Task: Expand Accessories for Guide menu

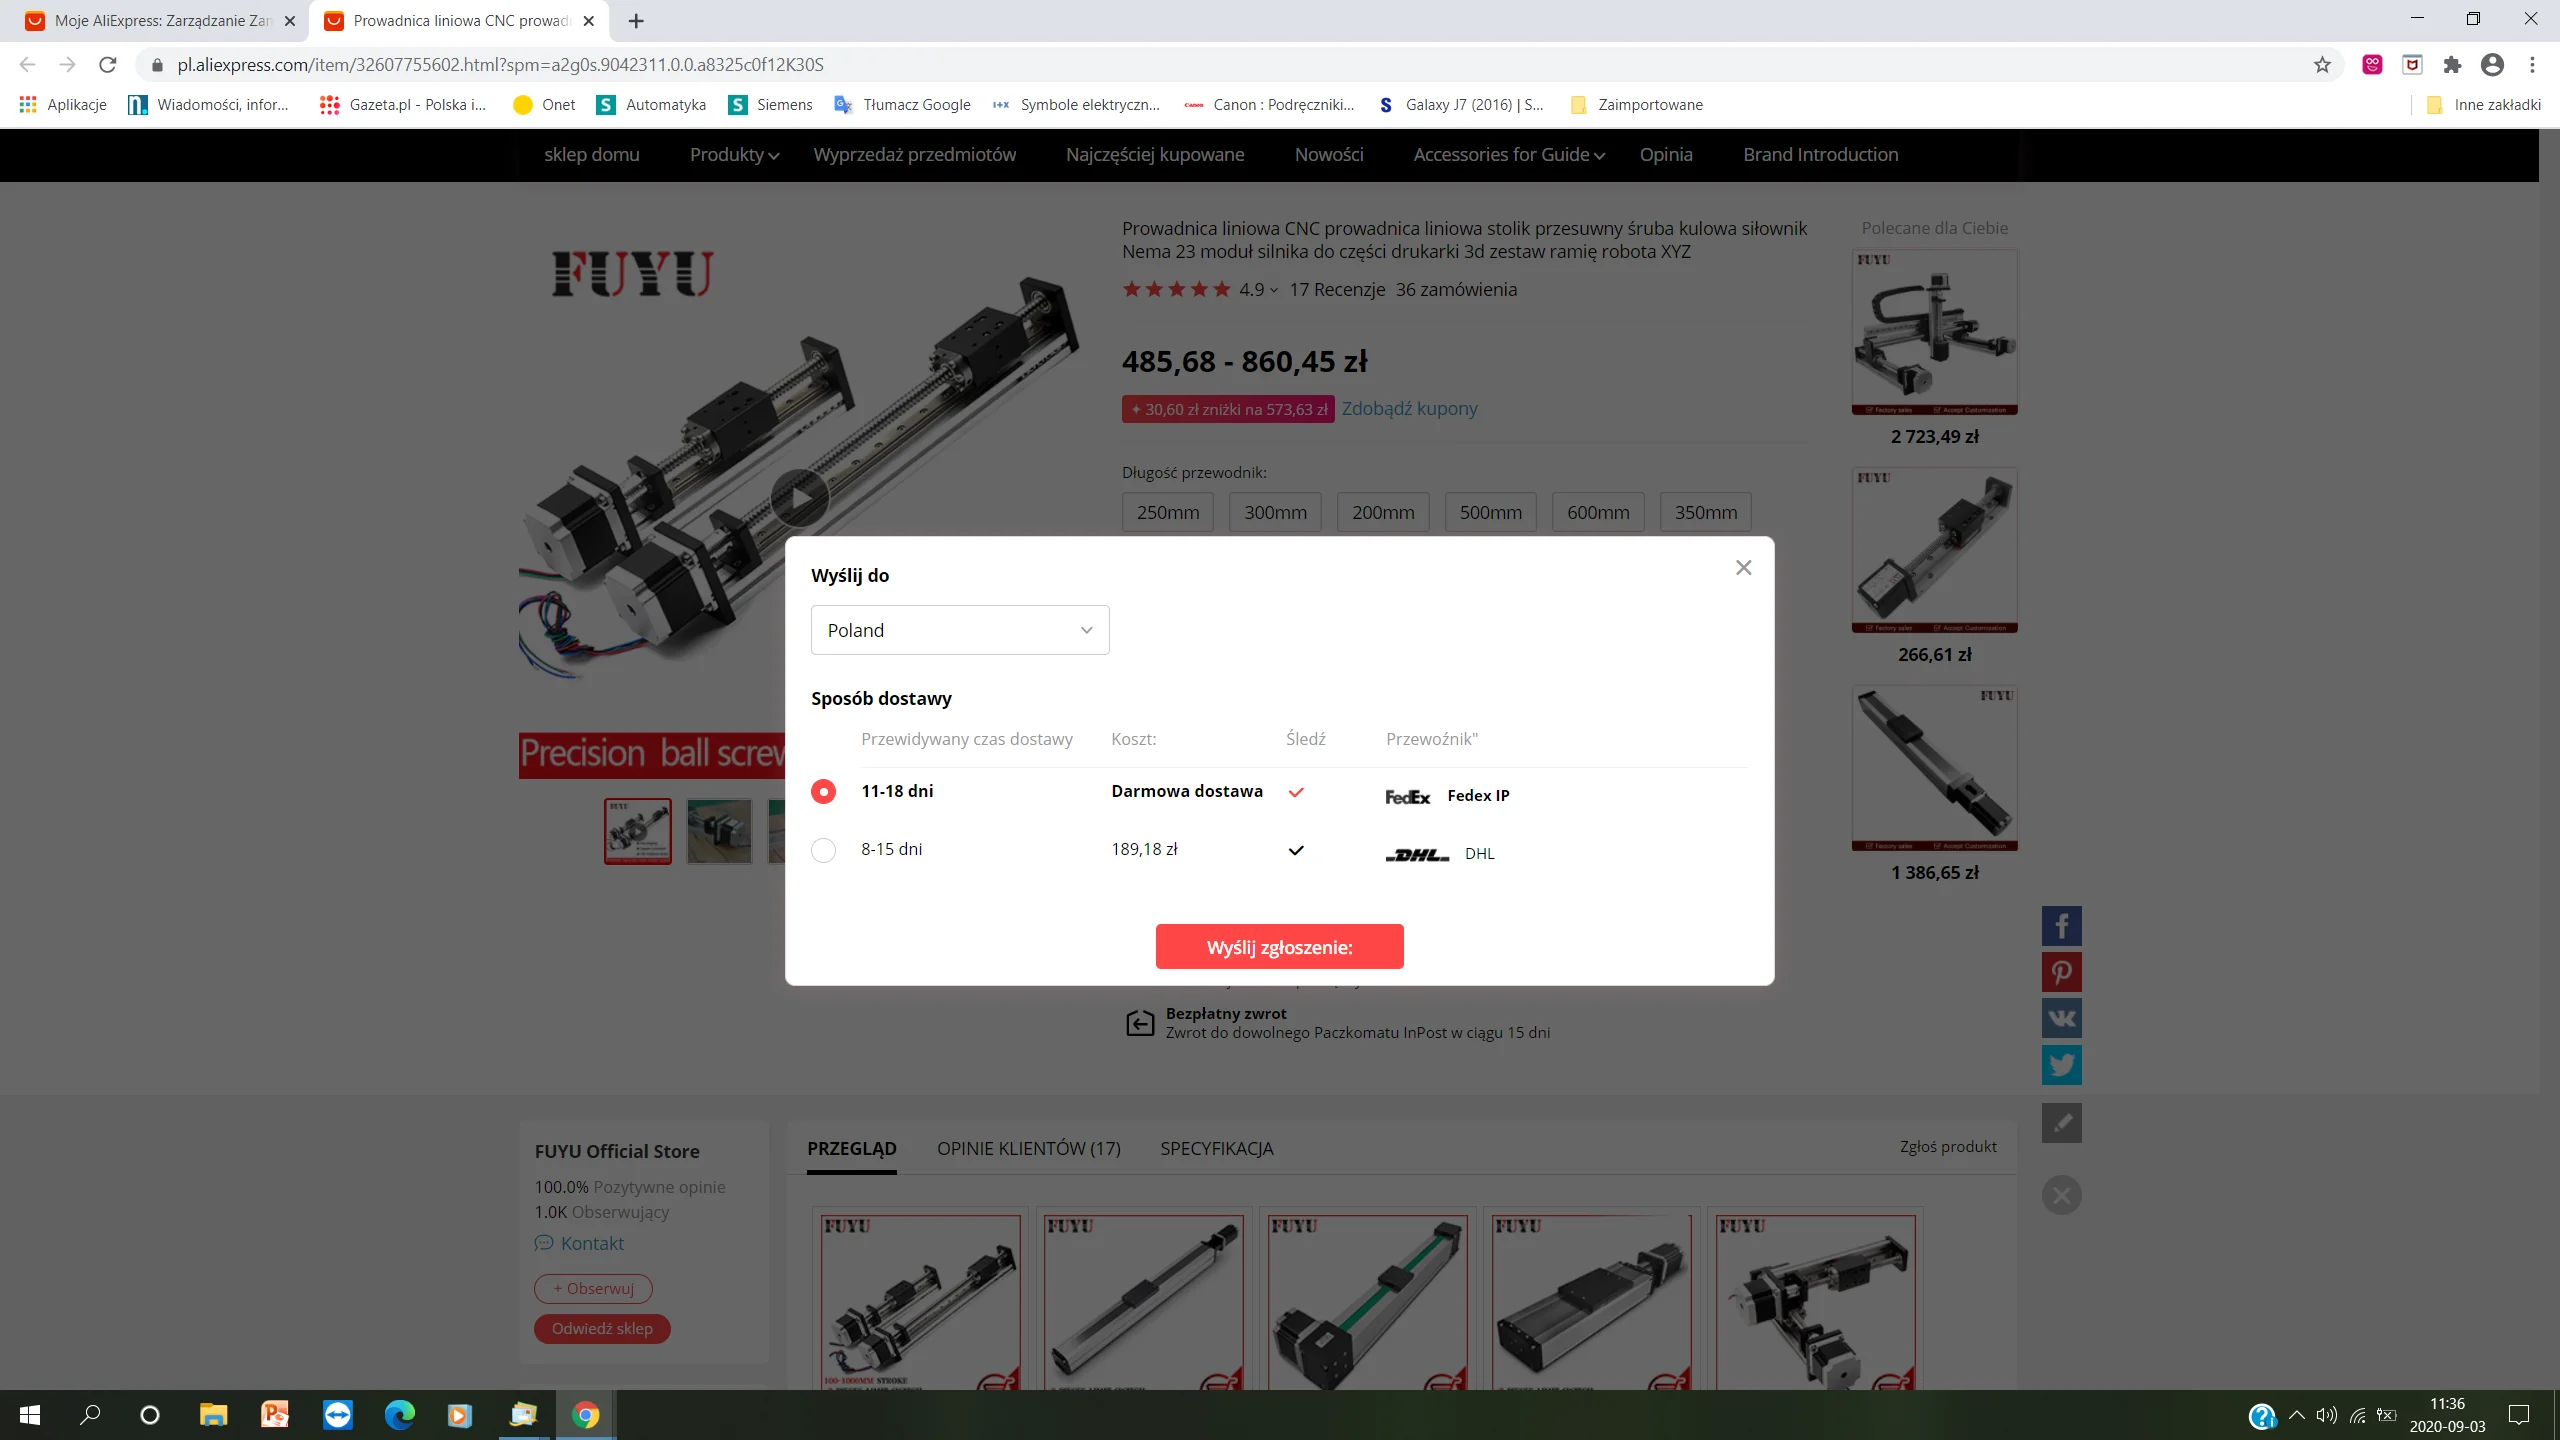Action: (1508, 155)
